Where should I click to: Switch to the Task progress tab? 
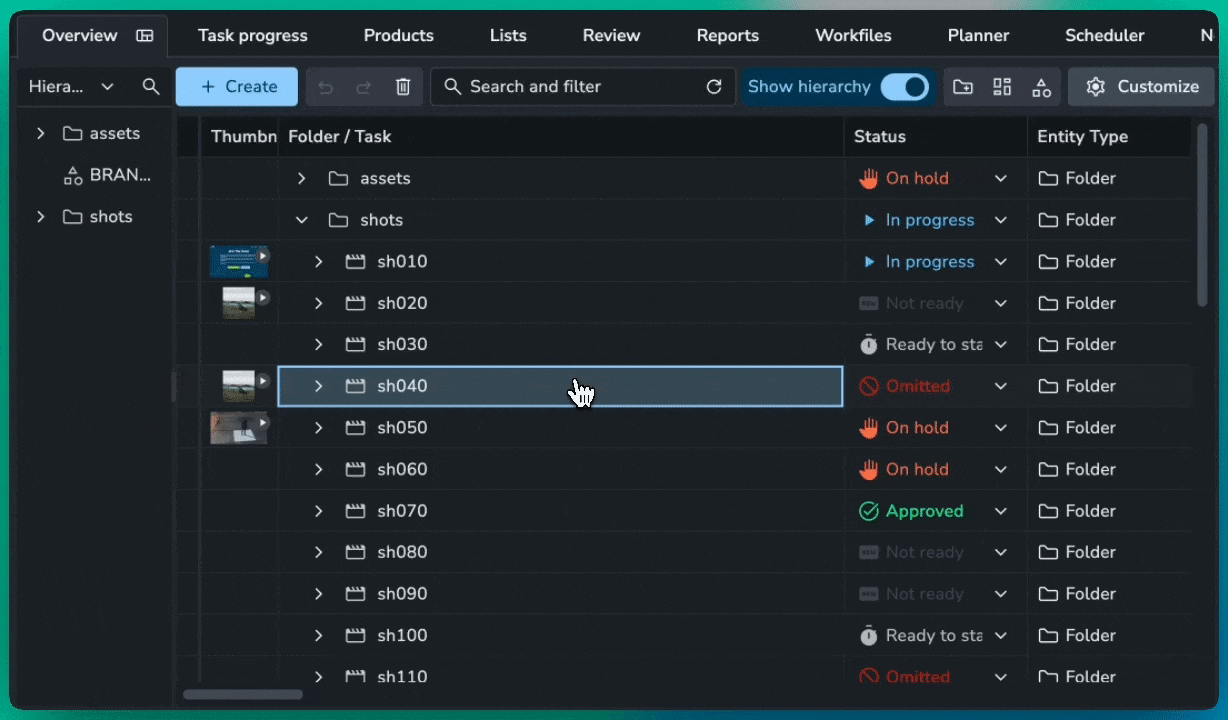point(253,36)
